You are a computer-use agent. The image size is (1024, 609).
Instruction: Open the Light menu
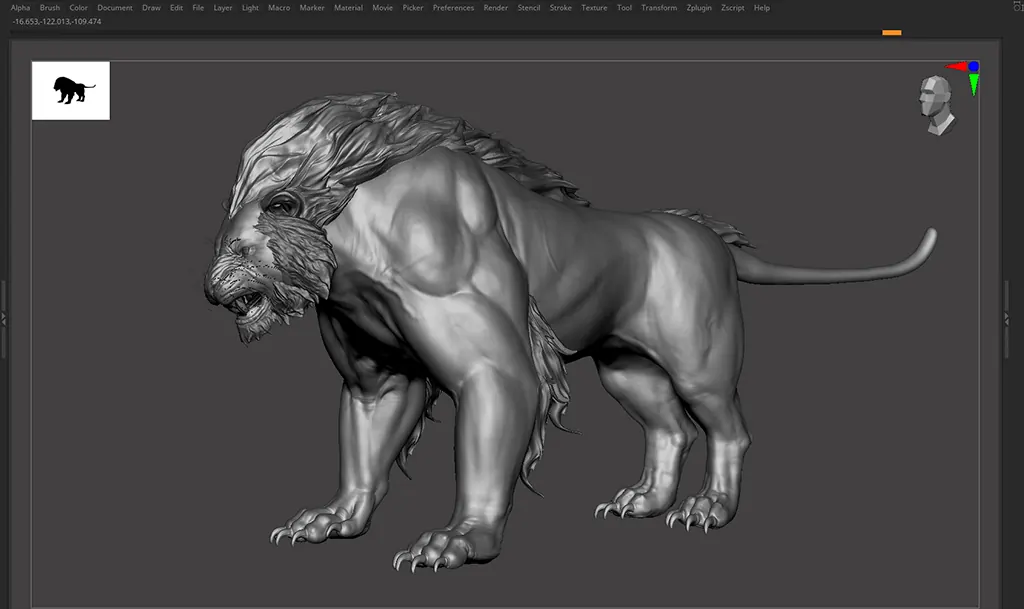pos(250,8)
